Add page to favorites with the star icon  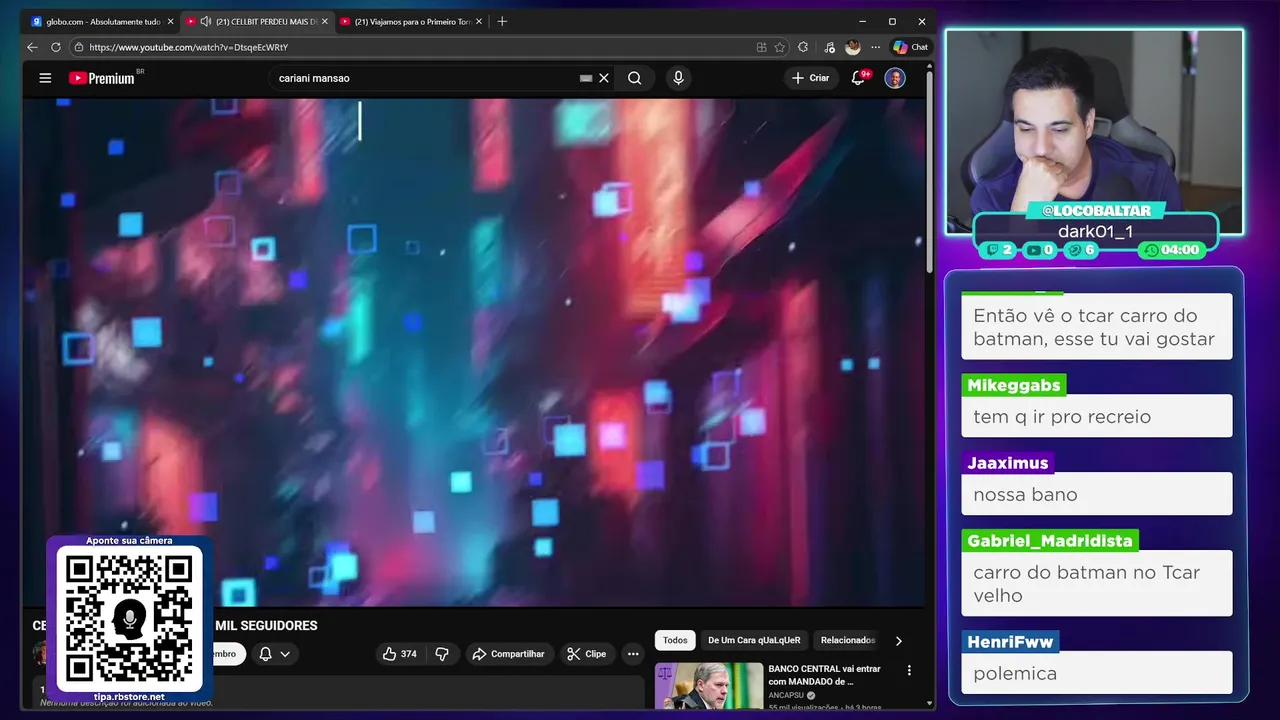point(779,47)
